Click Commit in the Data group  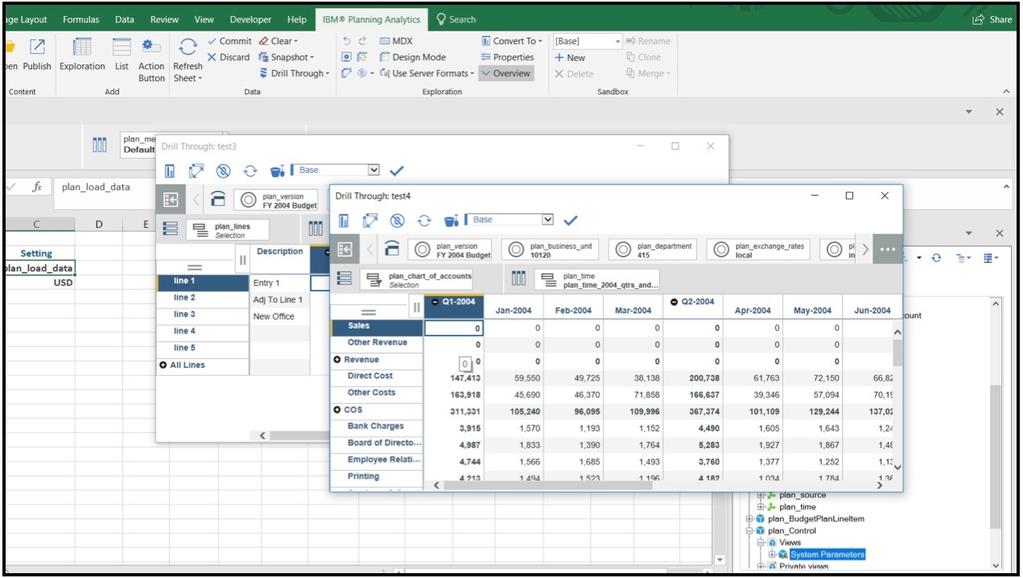point(230,41)
